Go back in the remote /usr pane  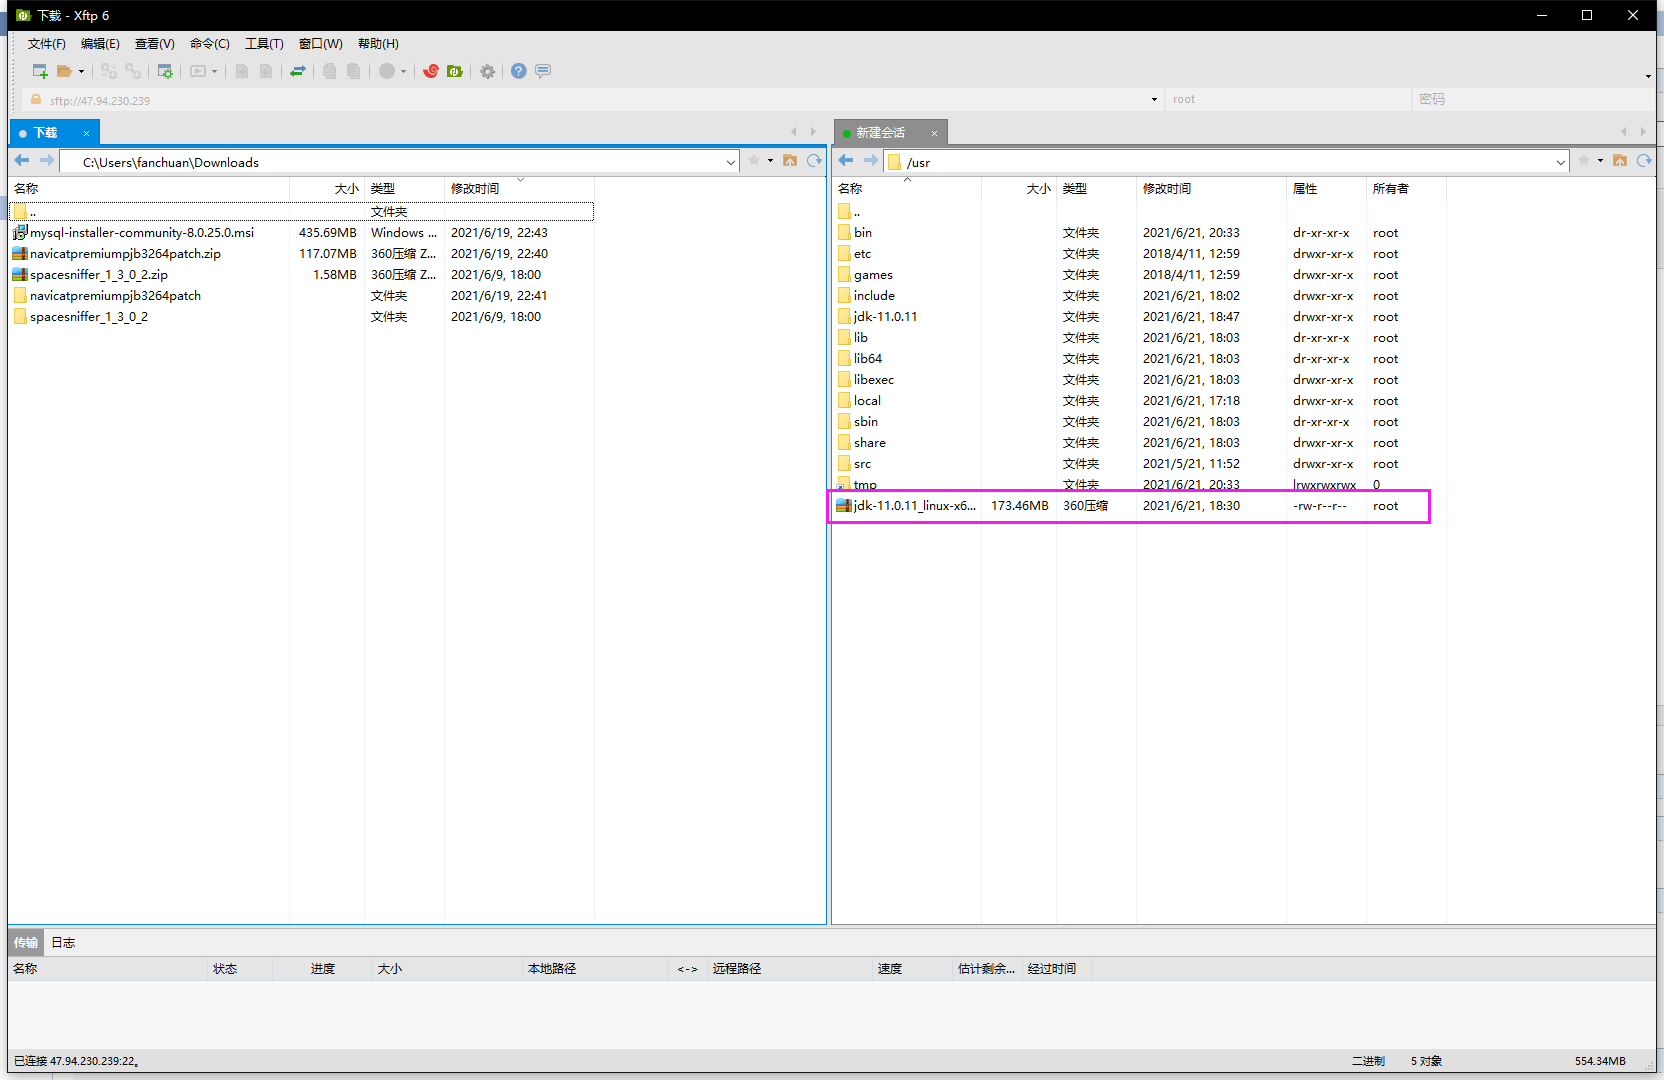click(x=846, y=161)
